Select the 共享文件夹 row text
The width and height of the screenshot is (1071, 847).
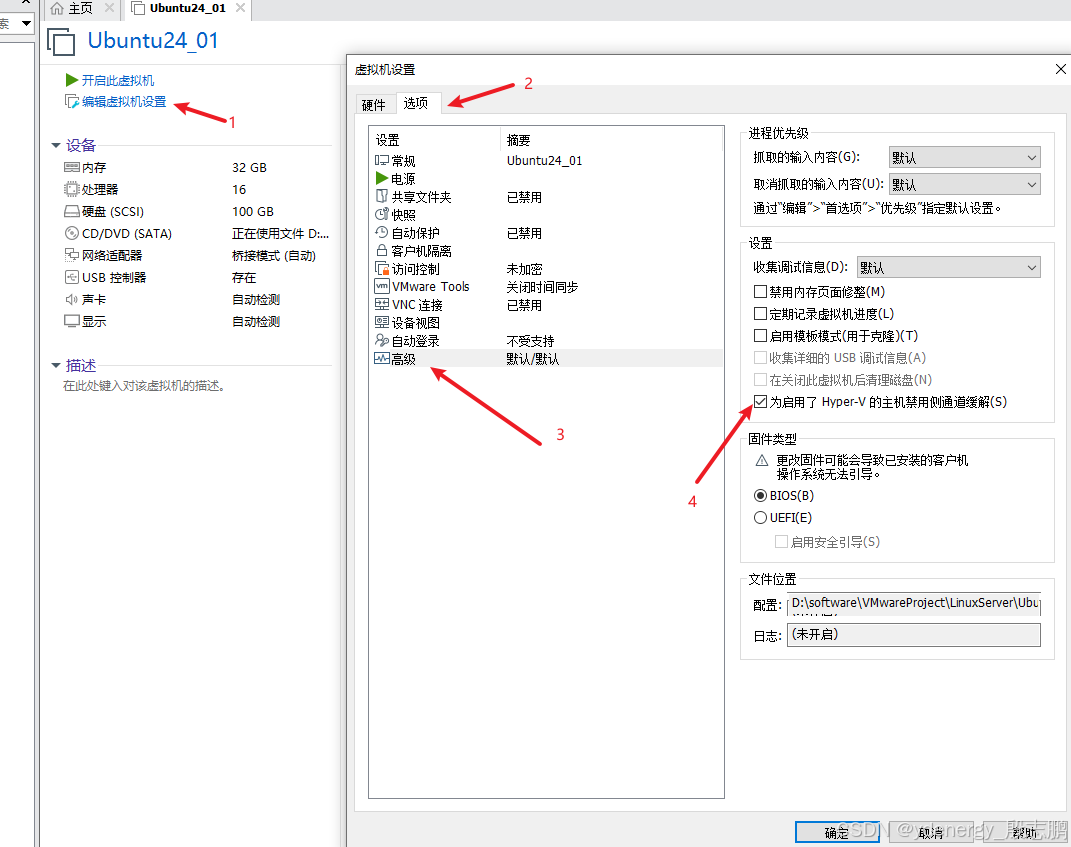click(x=421, y=197)
